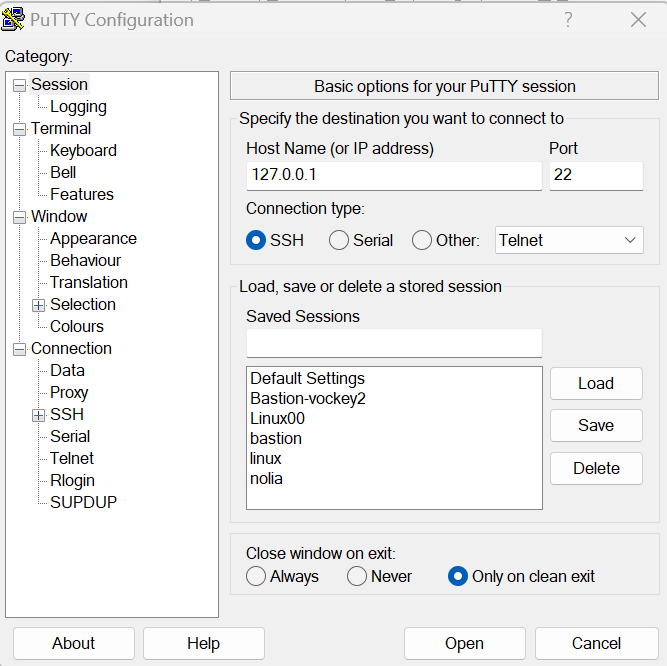667x666 pixels.
Task: Open the Window category
Action: (x=59, y=216)
